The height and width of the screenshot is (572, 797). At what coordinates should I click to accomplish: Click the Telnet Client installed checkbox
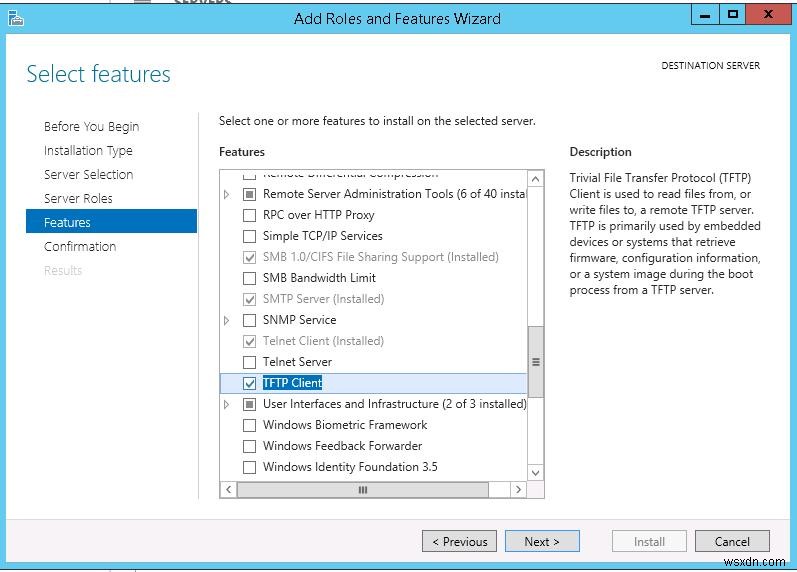(249, 341)
